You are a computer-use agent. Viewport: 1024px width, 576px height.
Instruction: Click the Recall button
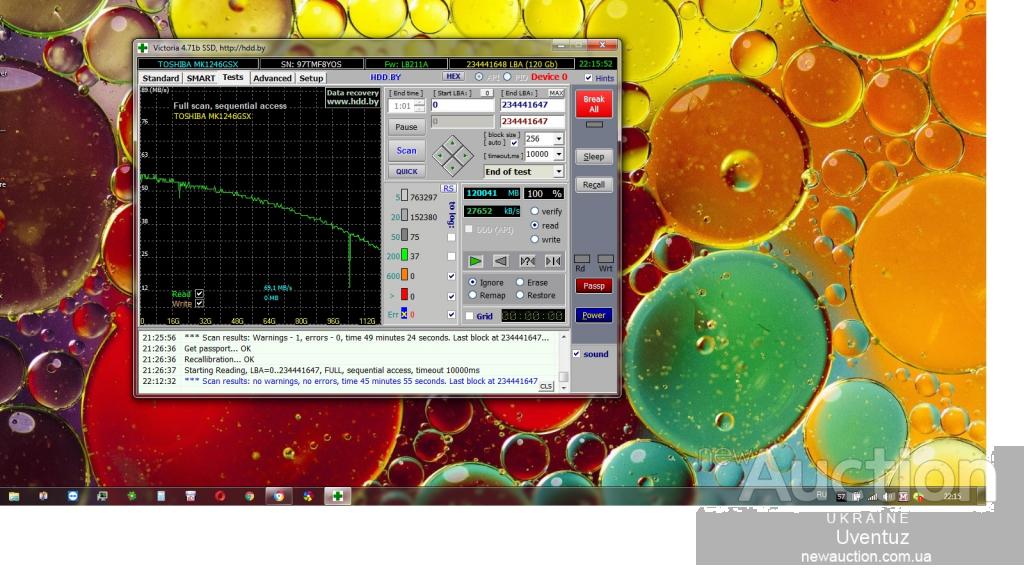point(594,184)
